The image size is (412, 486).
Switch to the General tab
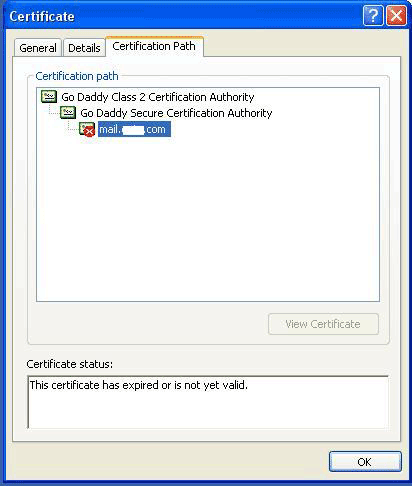pos(38,48)
